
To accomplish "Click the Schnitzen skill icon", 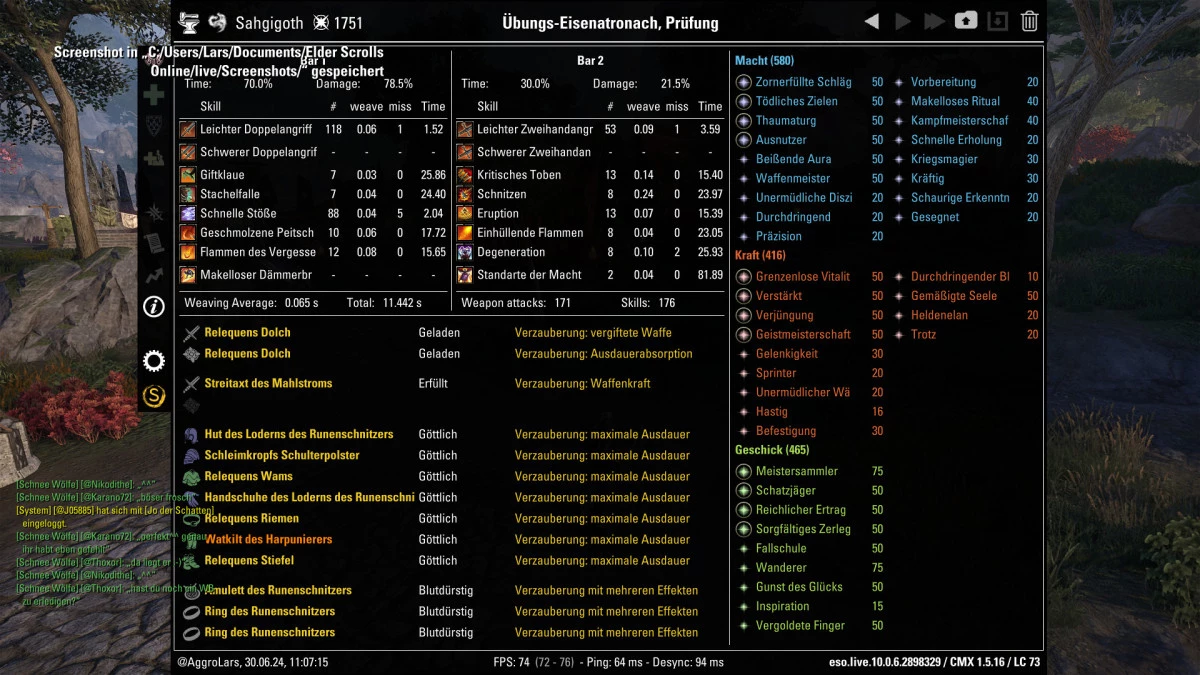I will point(465,194).
